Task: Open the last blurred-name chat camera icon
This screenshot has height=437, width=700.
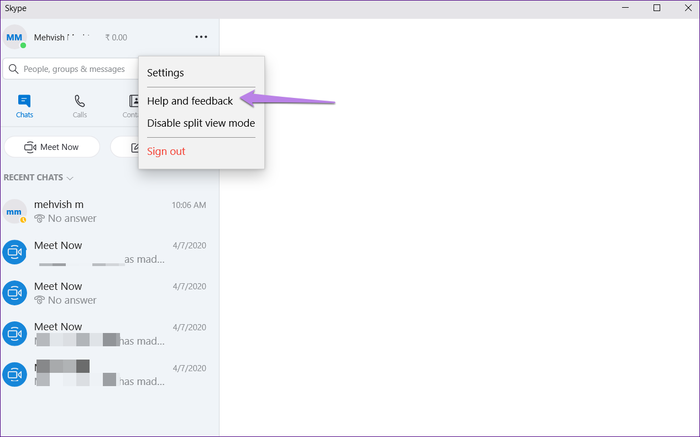Action: [15, 375]
